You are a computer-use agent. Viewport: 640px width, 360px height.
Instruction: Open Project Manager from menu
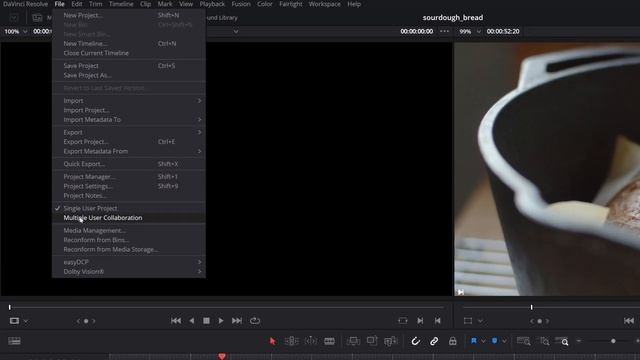point(129,177)
